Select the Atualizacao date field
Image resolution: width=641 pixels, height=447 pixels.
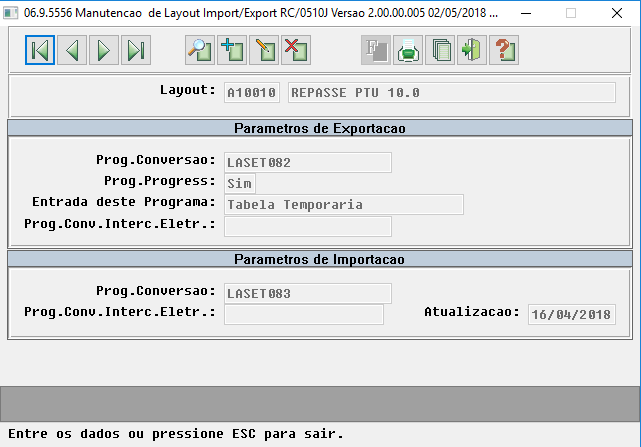(x=572, y=314)
